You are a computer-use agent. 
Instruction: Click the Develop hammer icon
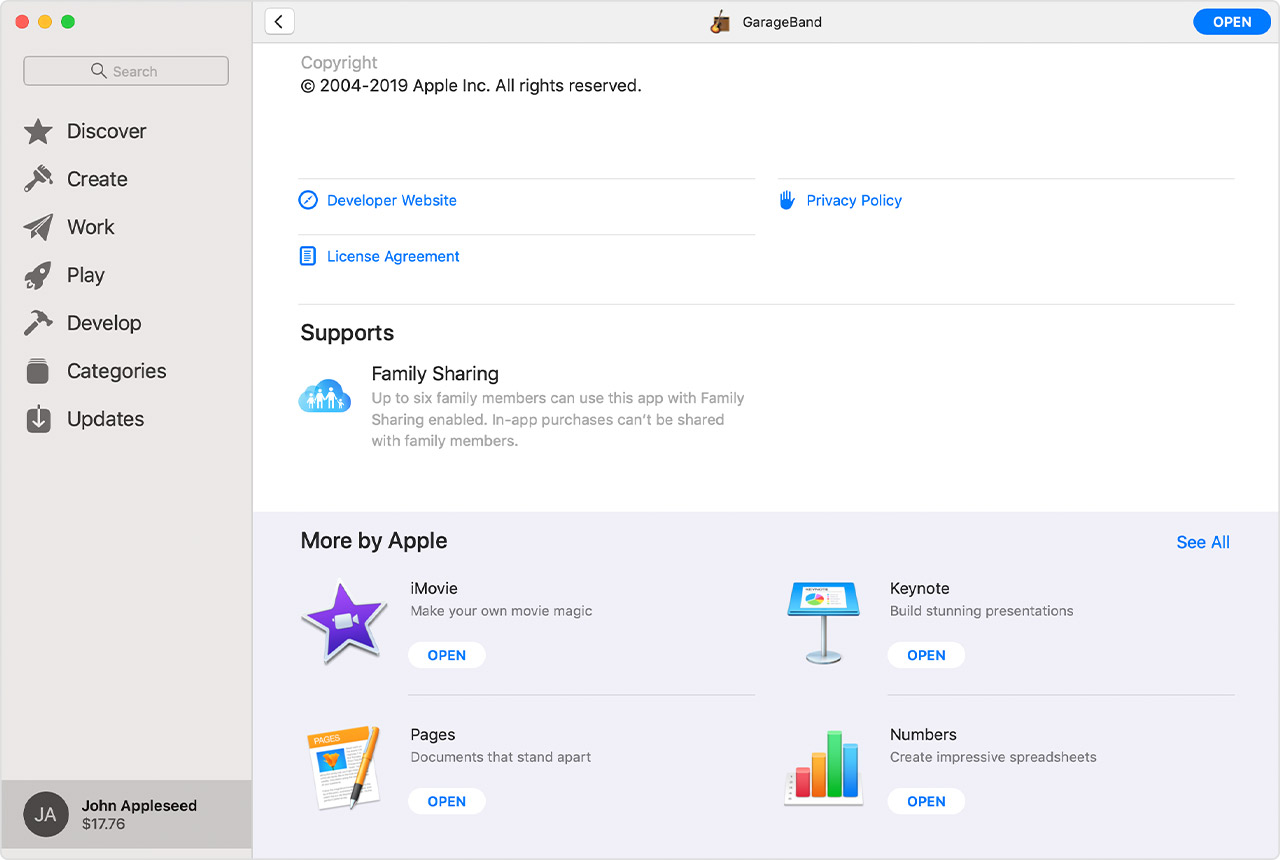pyautogui.click(x=38, y=323)
